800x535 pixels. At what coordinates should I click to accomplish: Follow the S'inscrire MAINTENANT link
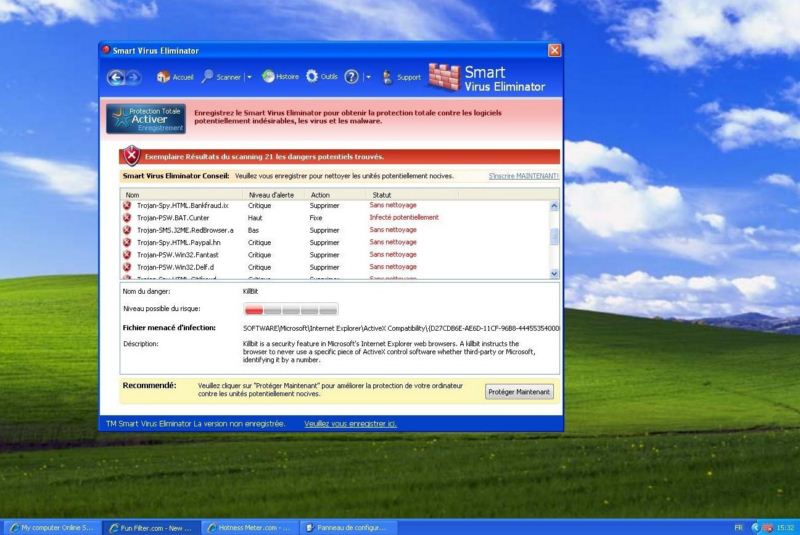pyautogui.click(x=523, y=176)
